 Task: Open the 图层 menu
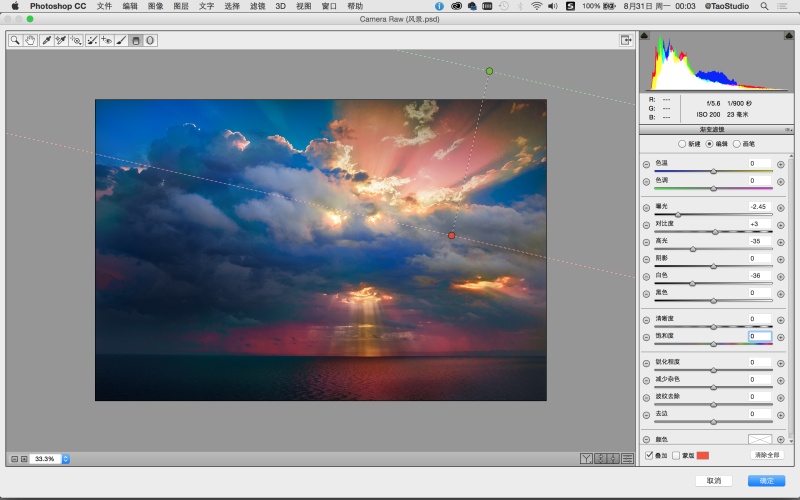181,6
